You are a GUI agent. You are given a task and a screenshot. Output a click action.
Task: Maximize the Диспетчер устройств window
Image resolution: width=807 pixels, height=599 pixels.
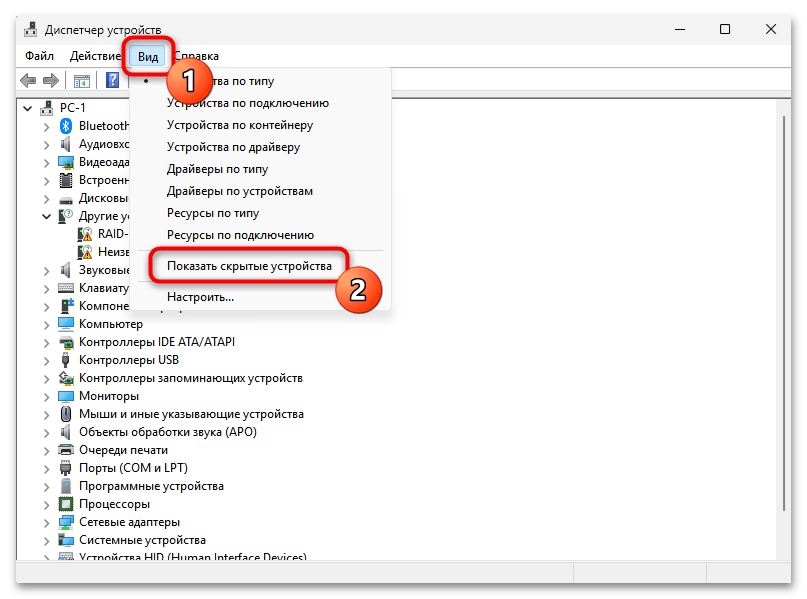(x=725, y=29)
